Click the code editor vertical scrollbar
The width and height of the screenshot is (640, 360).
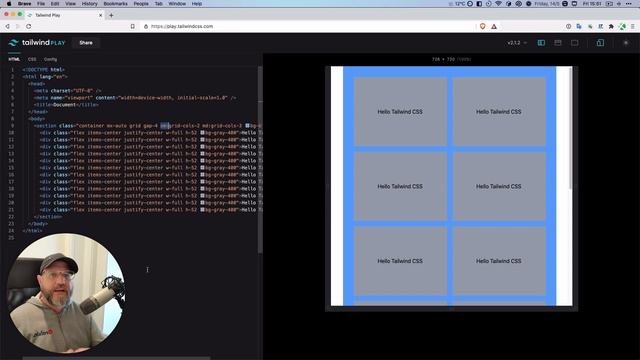(x=260, y=159)
